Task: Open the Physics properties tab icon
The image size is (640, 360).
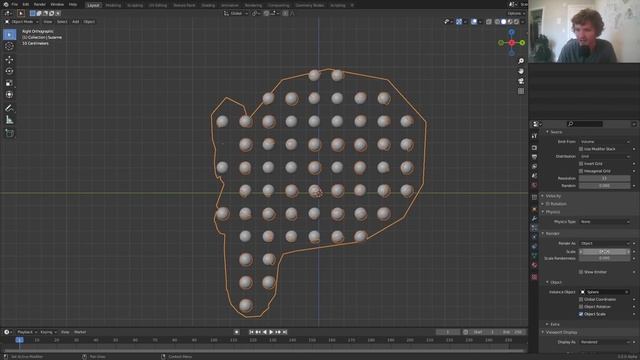Action: tap(534, 237)
